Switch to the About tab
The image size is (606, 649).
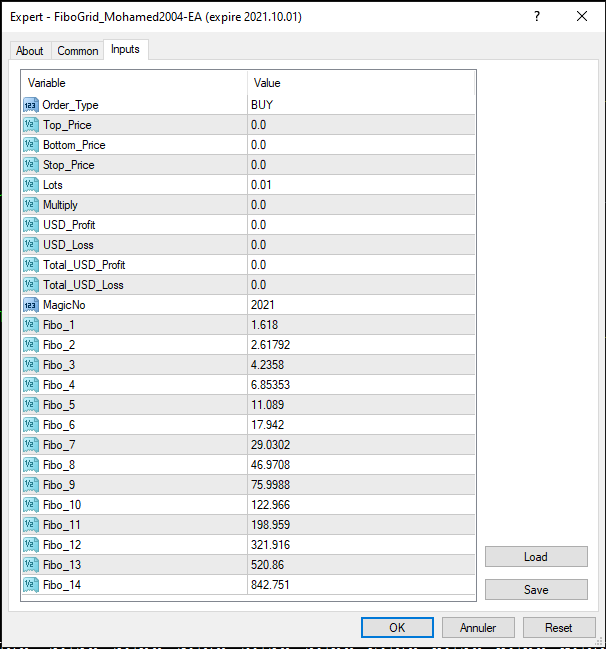coord(30,51)
